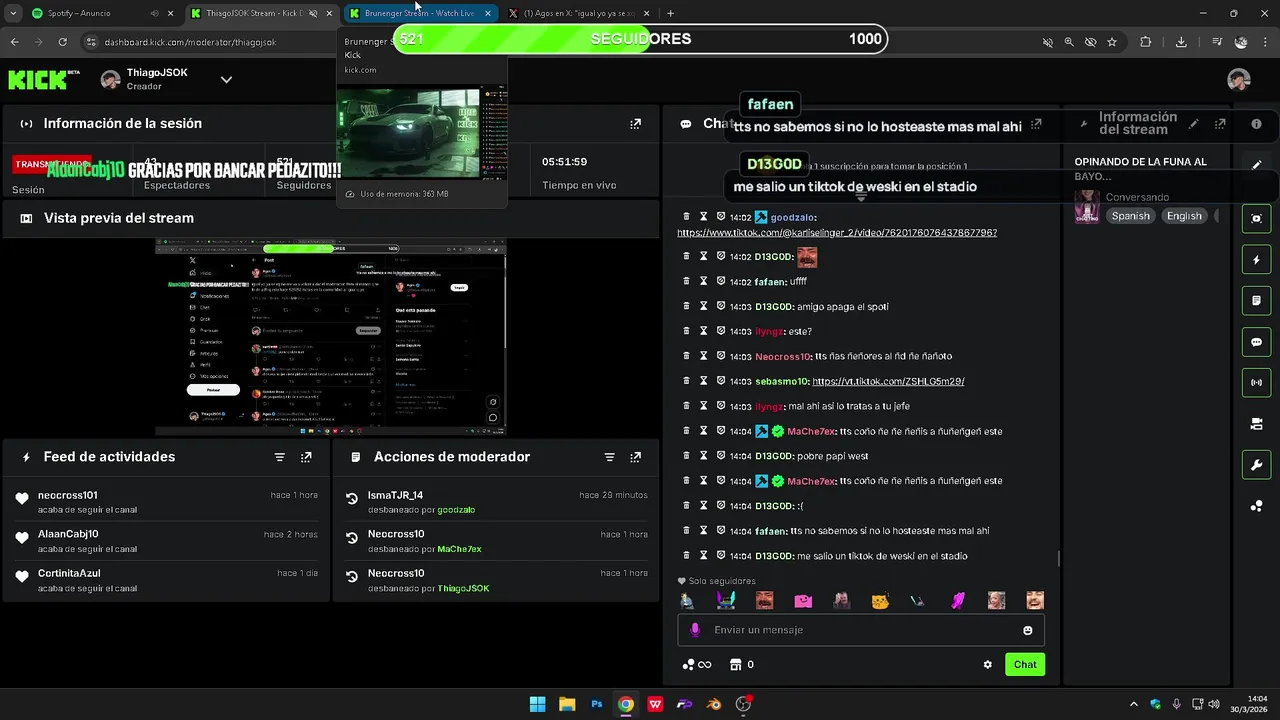Toggle the Spanish language chip
The width and height of the screenshot is (1280, 720).
click(x=1130, y=216)
